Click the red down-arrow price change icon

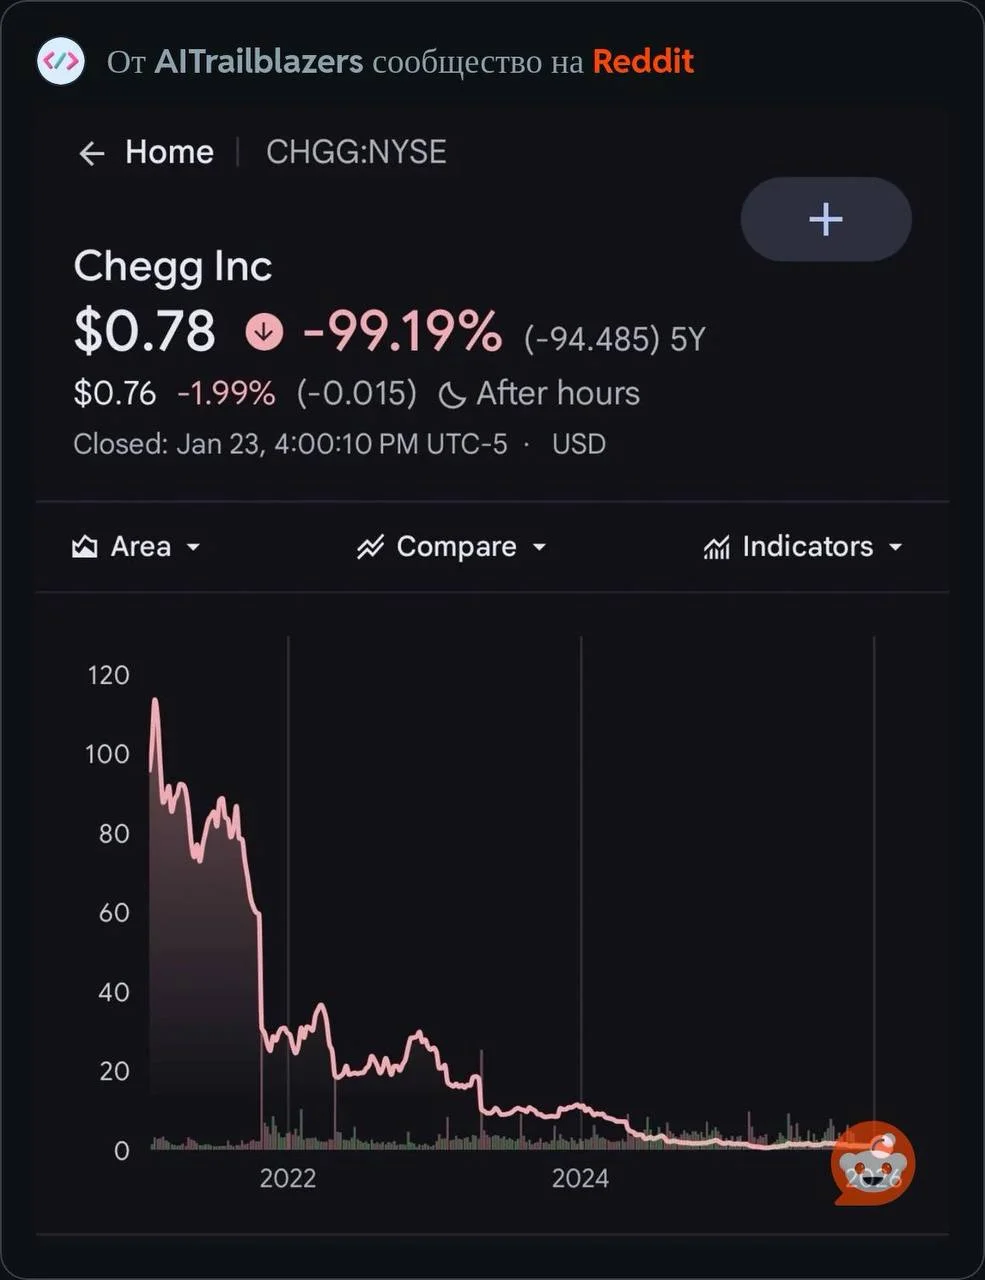[x=264, y=332]
